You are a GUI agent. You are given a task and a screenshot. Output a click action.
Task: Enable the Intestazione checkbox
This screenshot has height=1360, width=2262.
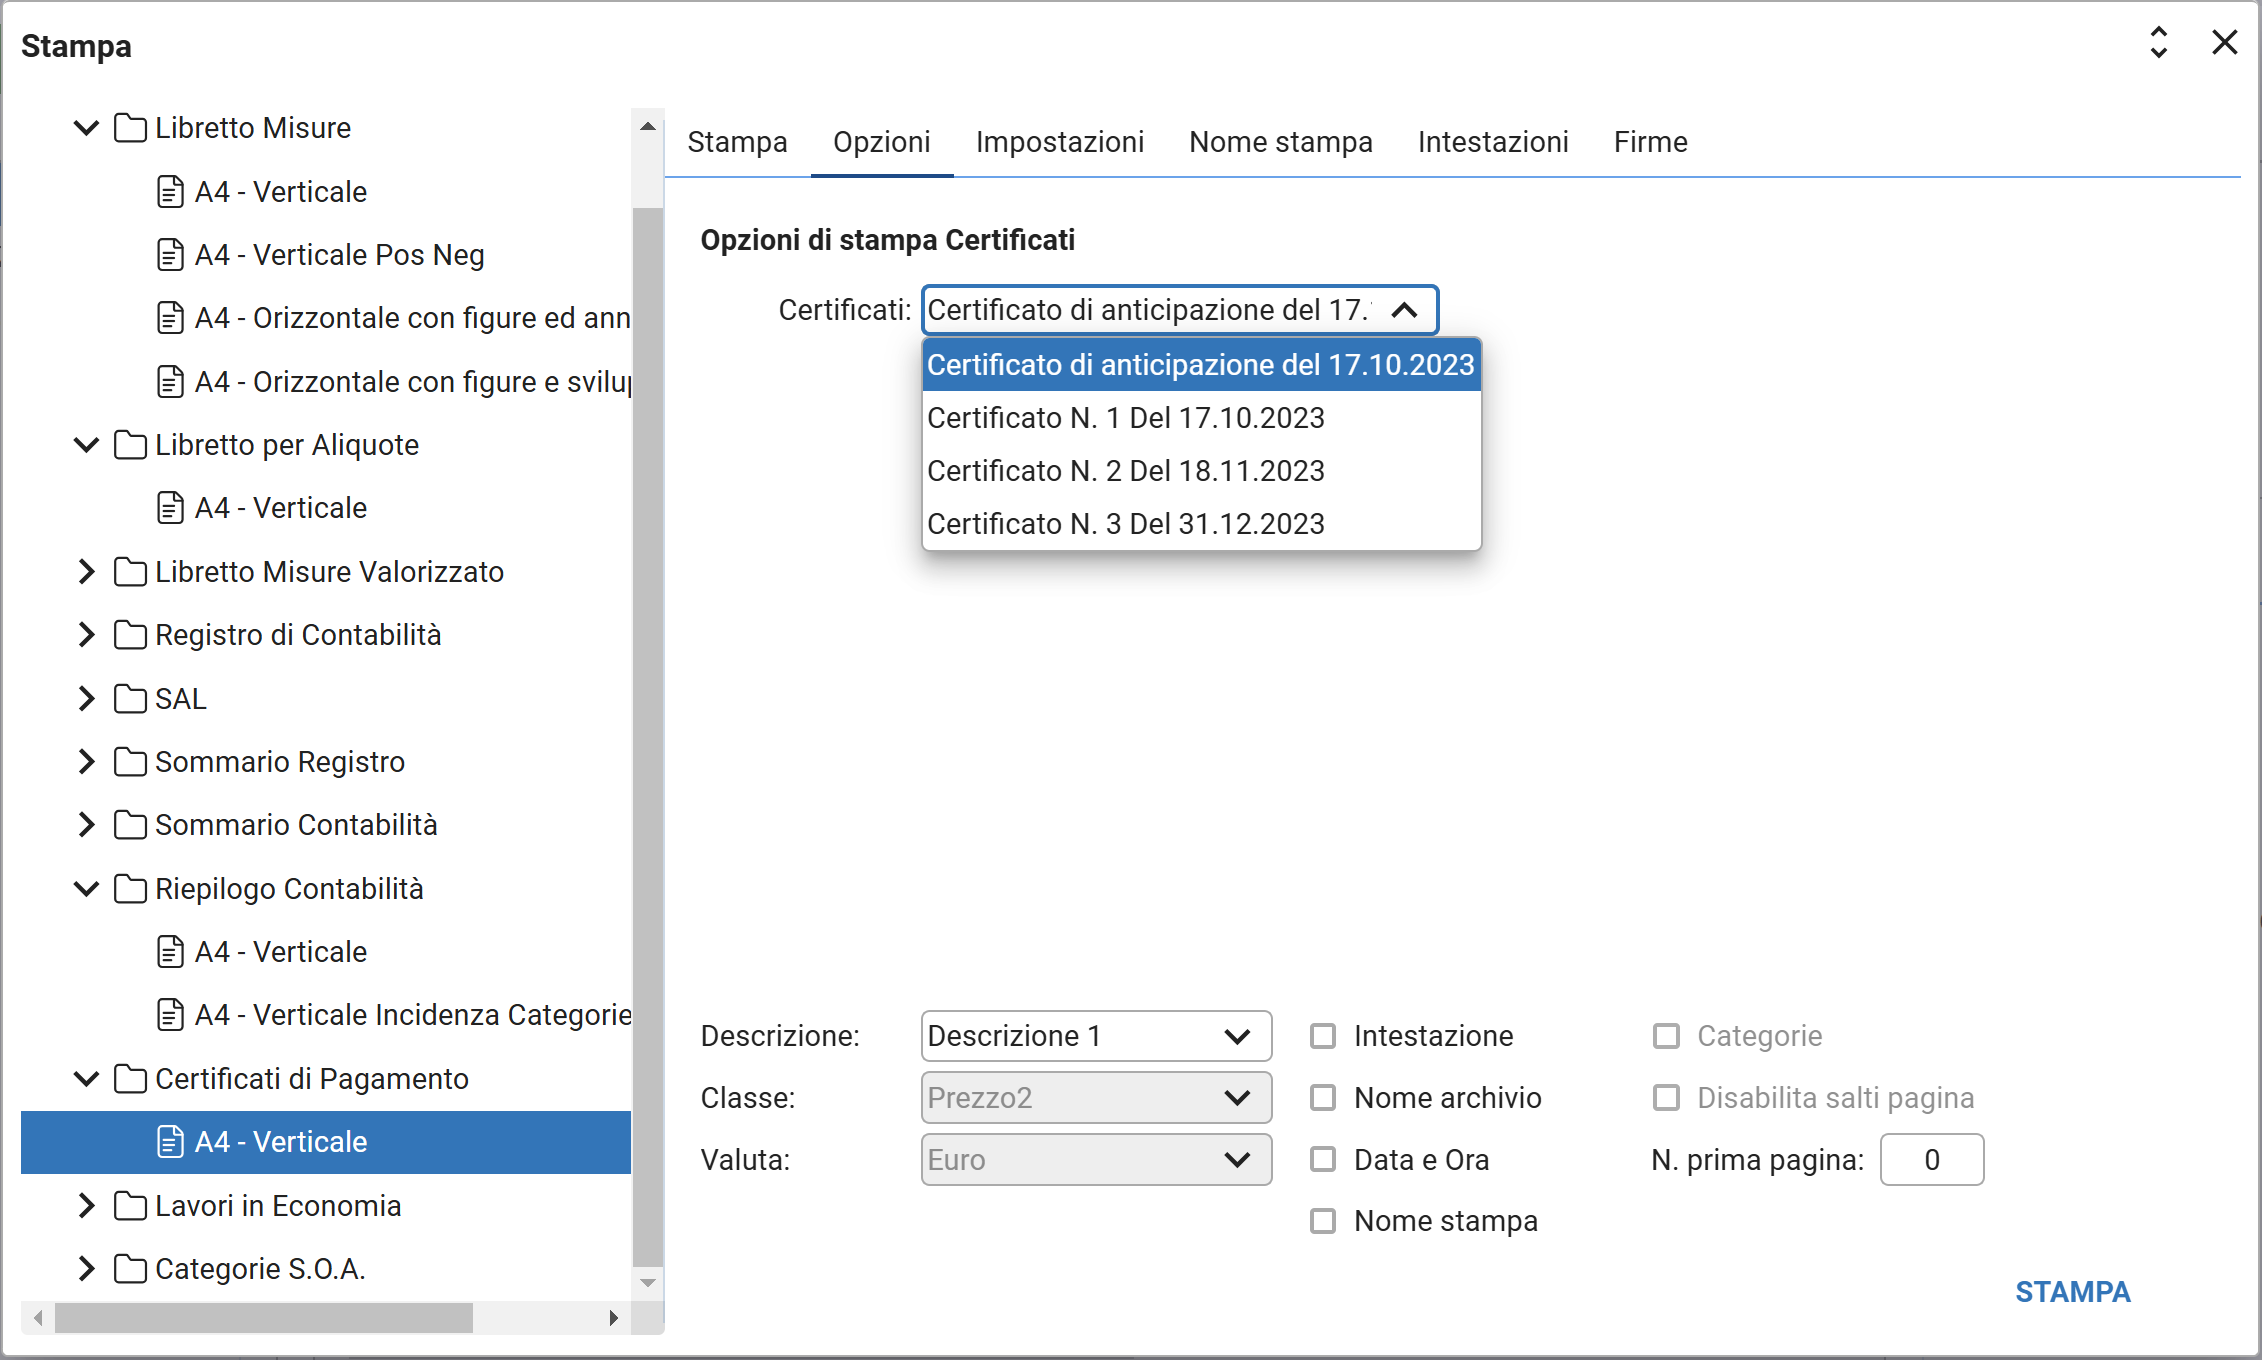point(1323,1036)
